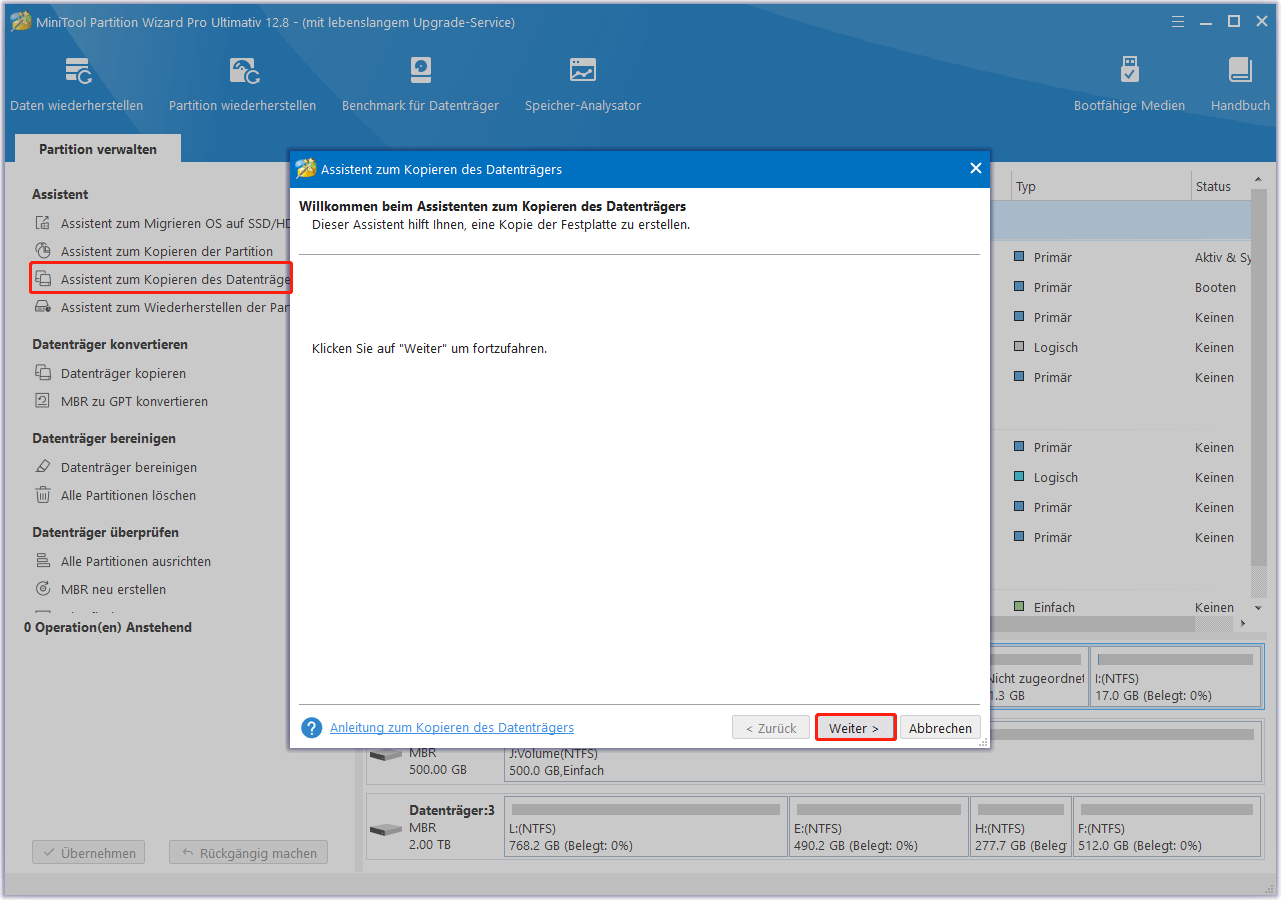Click the Assistent section heading
Image resolution: width=1282 pixels, height=901 pixels.
60,194
